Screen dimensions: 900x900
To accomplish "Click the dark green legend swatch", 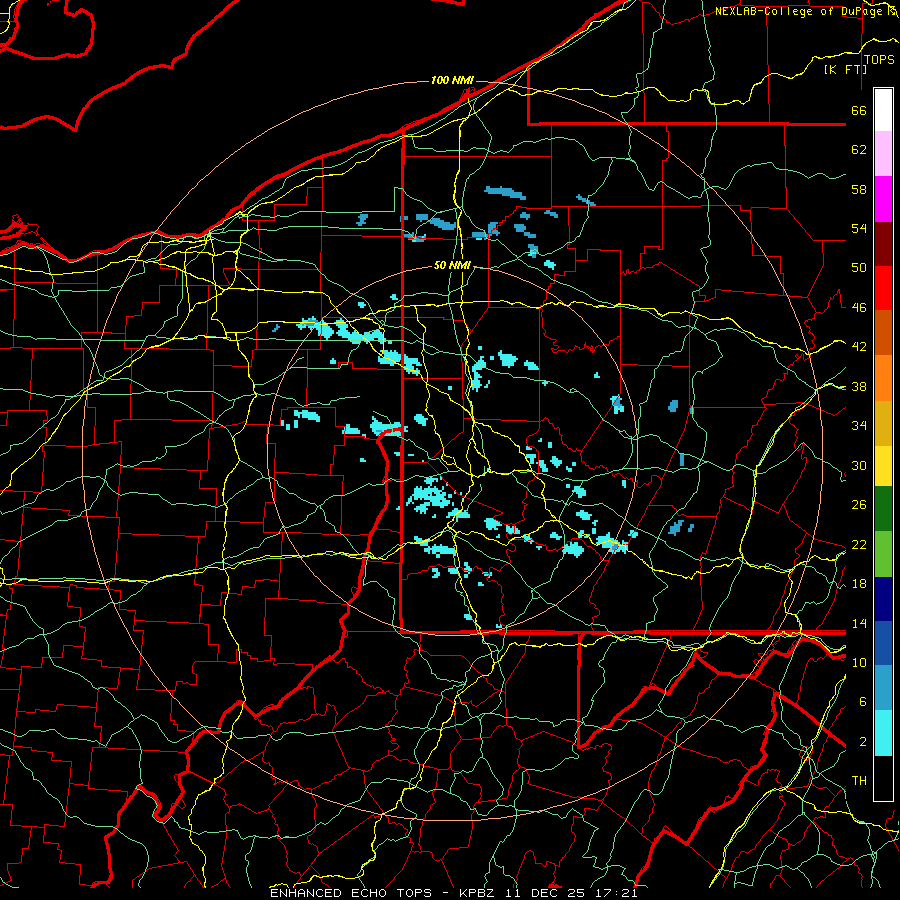I will point(883,509).
